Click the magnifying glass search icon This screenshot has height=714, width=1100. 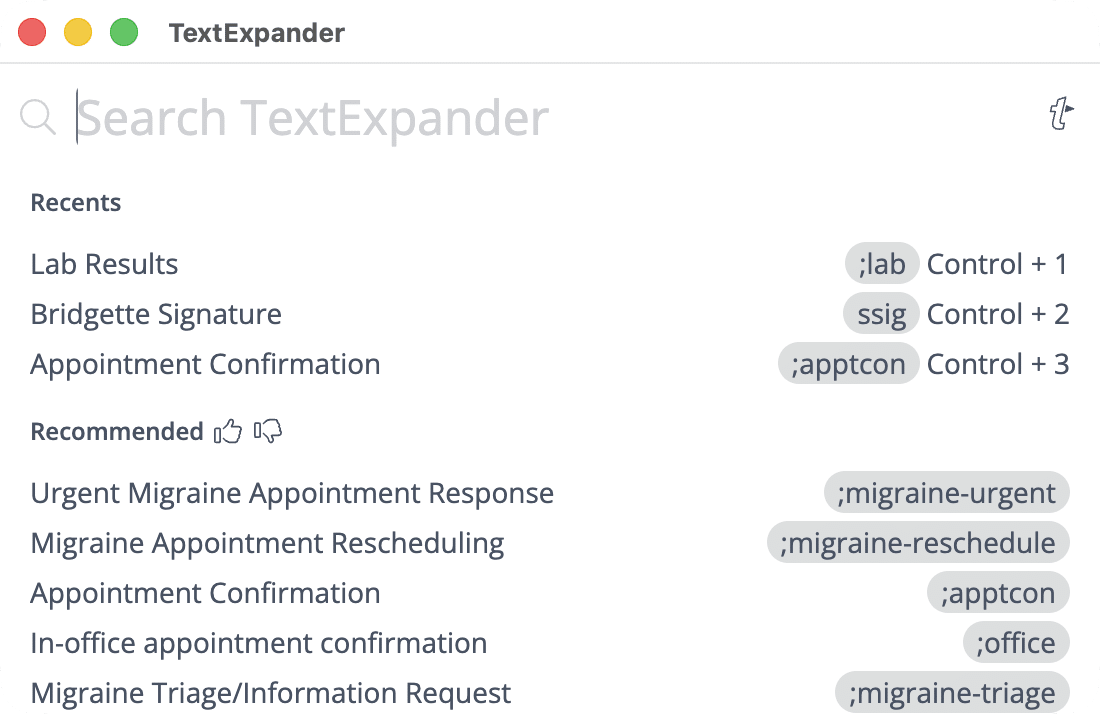point(38,118)
